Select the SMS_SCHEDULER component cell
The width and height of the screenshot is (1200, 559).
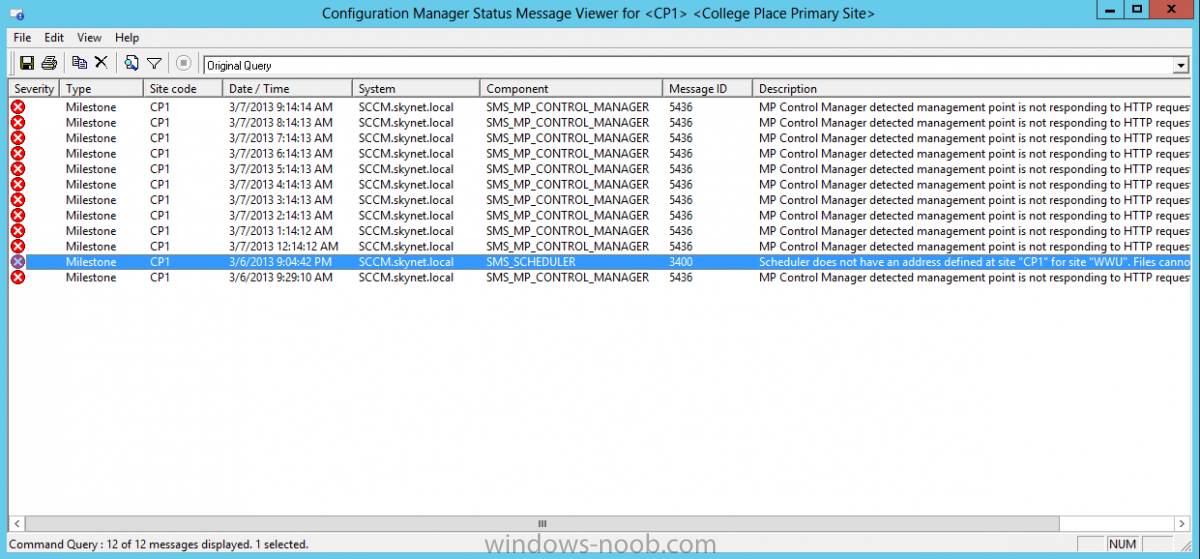[x=531, y=262]
